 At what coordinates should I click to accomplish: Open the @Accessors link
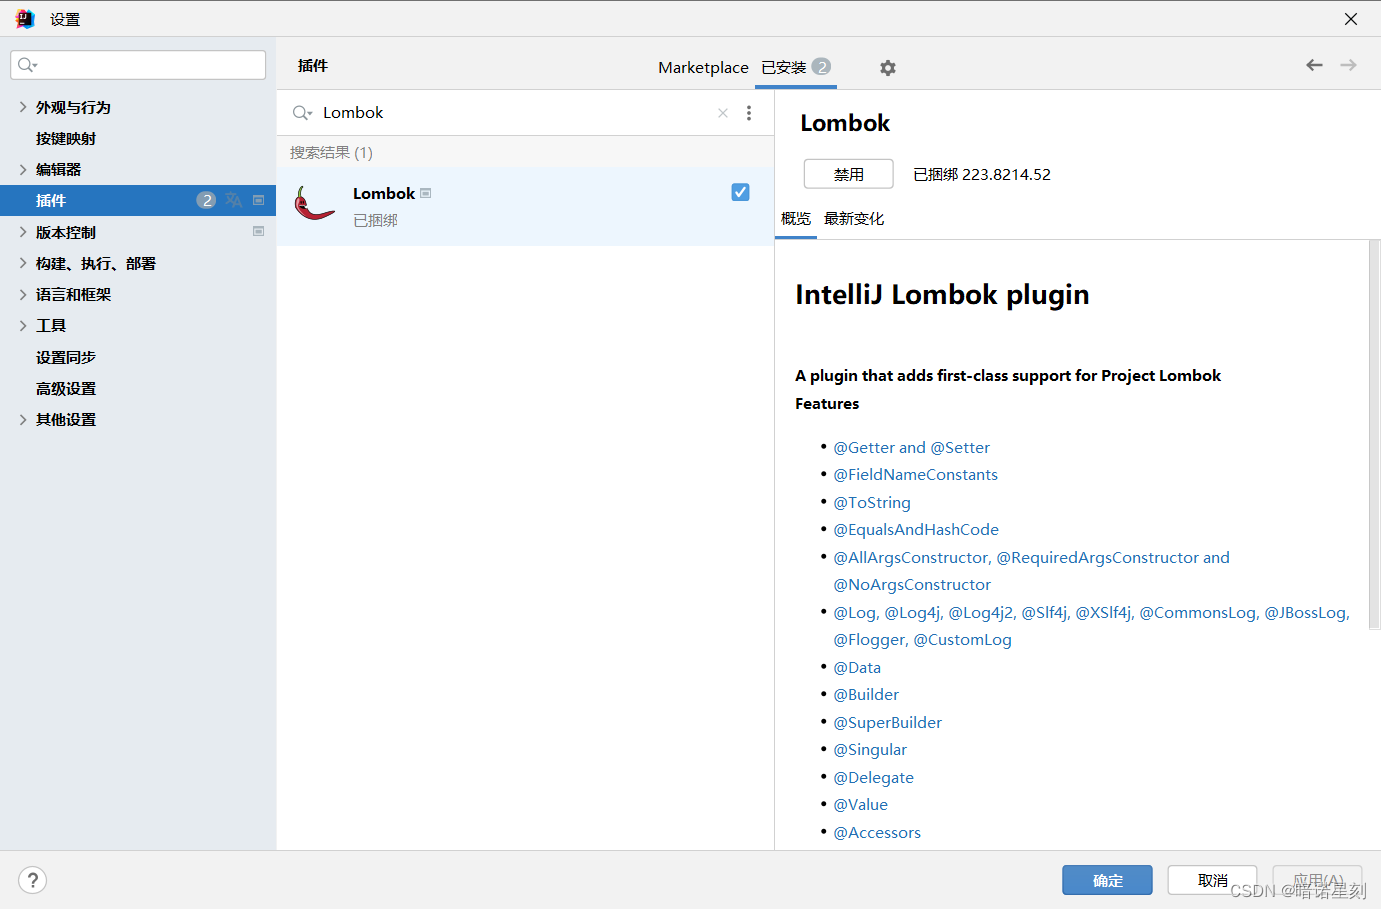(x=877, y=832)
